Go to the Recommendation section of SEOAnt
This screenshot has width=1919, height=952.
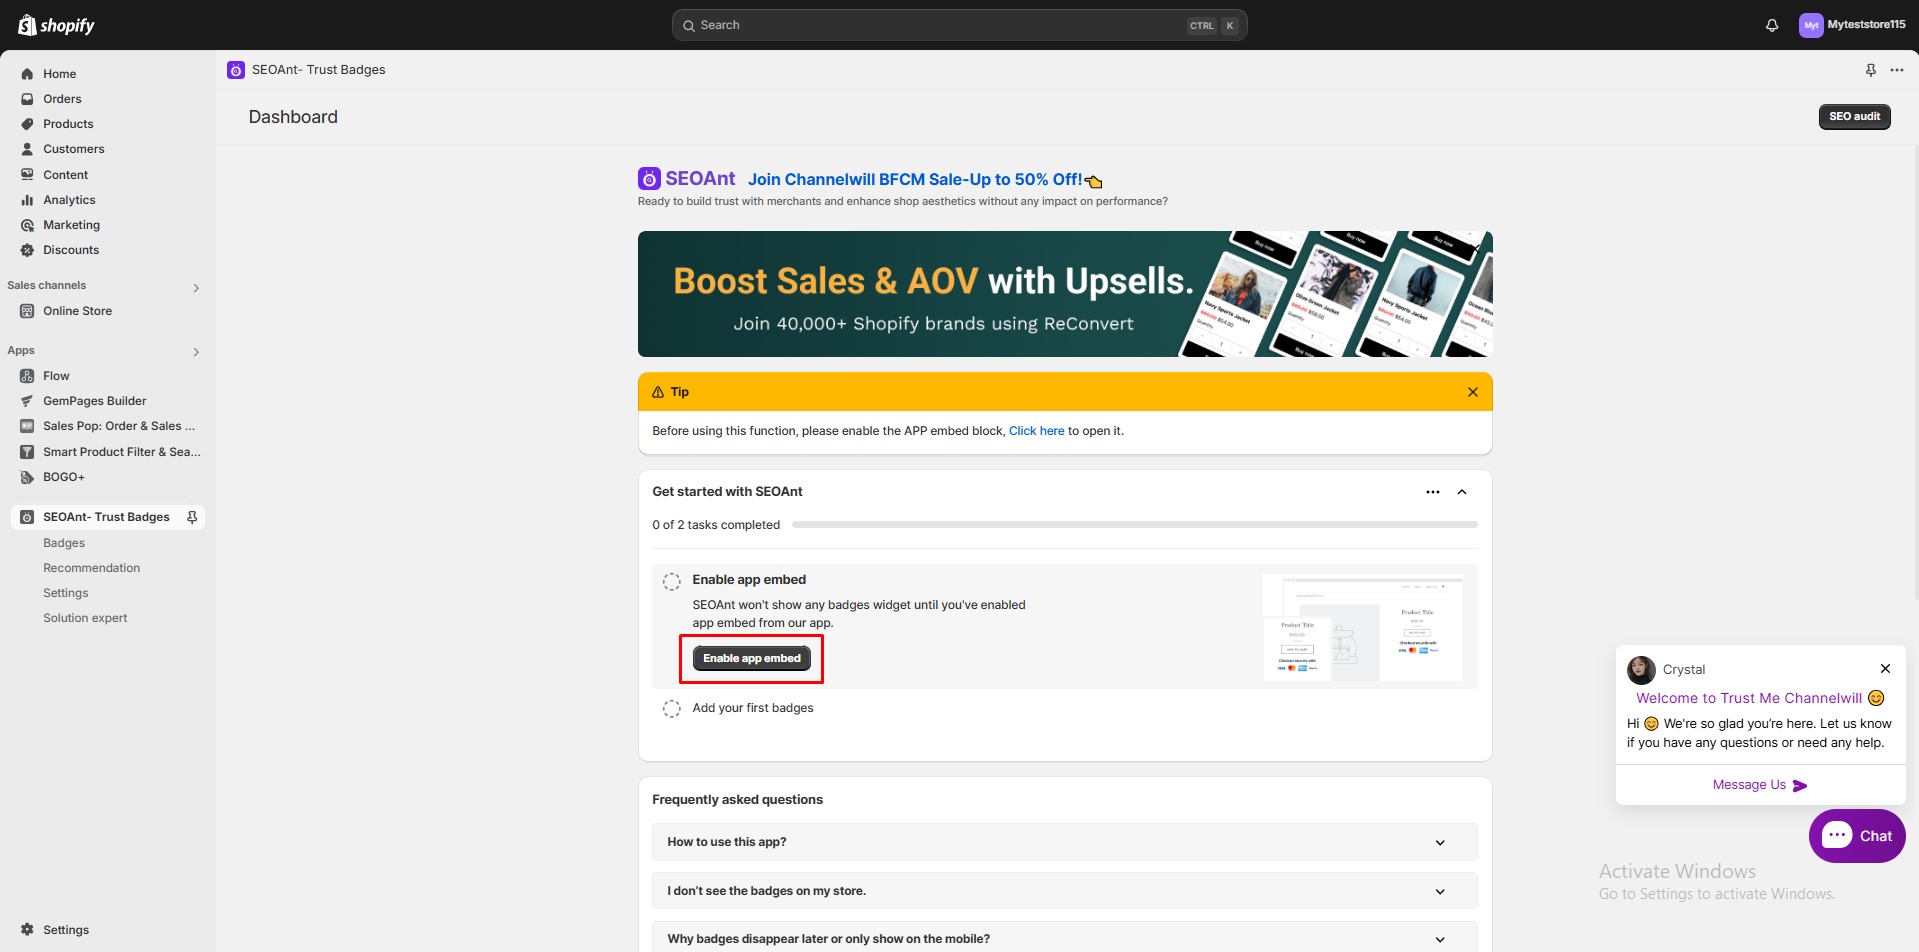(91, 567)
